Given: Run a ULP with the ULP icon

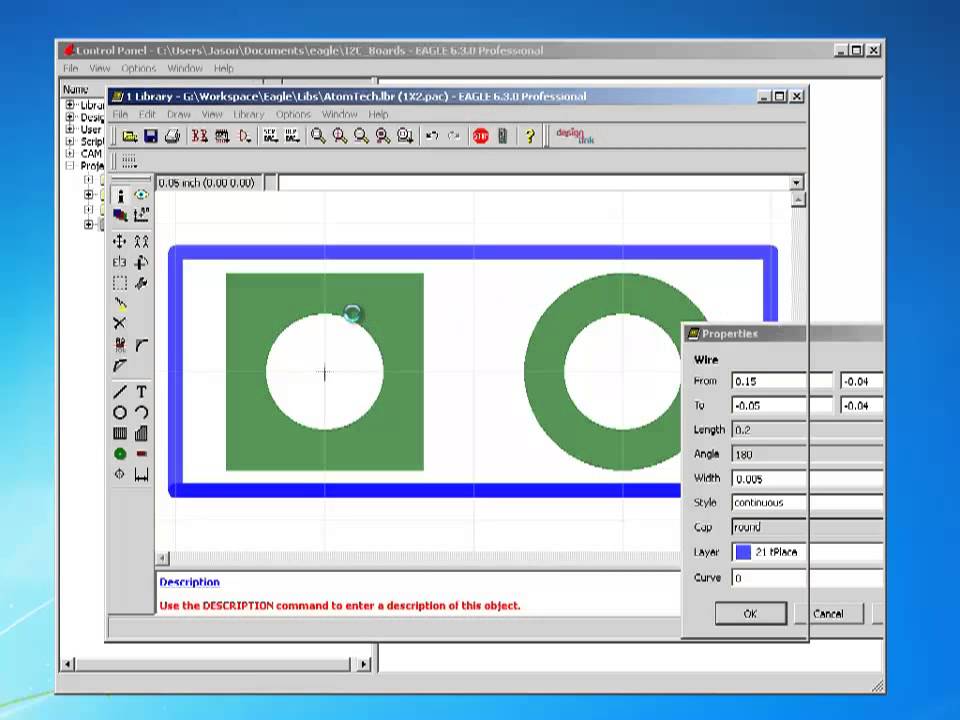Looking at the screenshot, I should 291,136.
